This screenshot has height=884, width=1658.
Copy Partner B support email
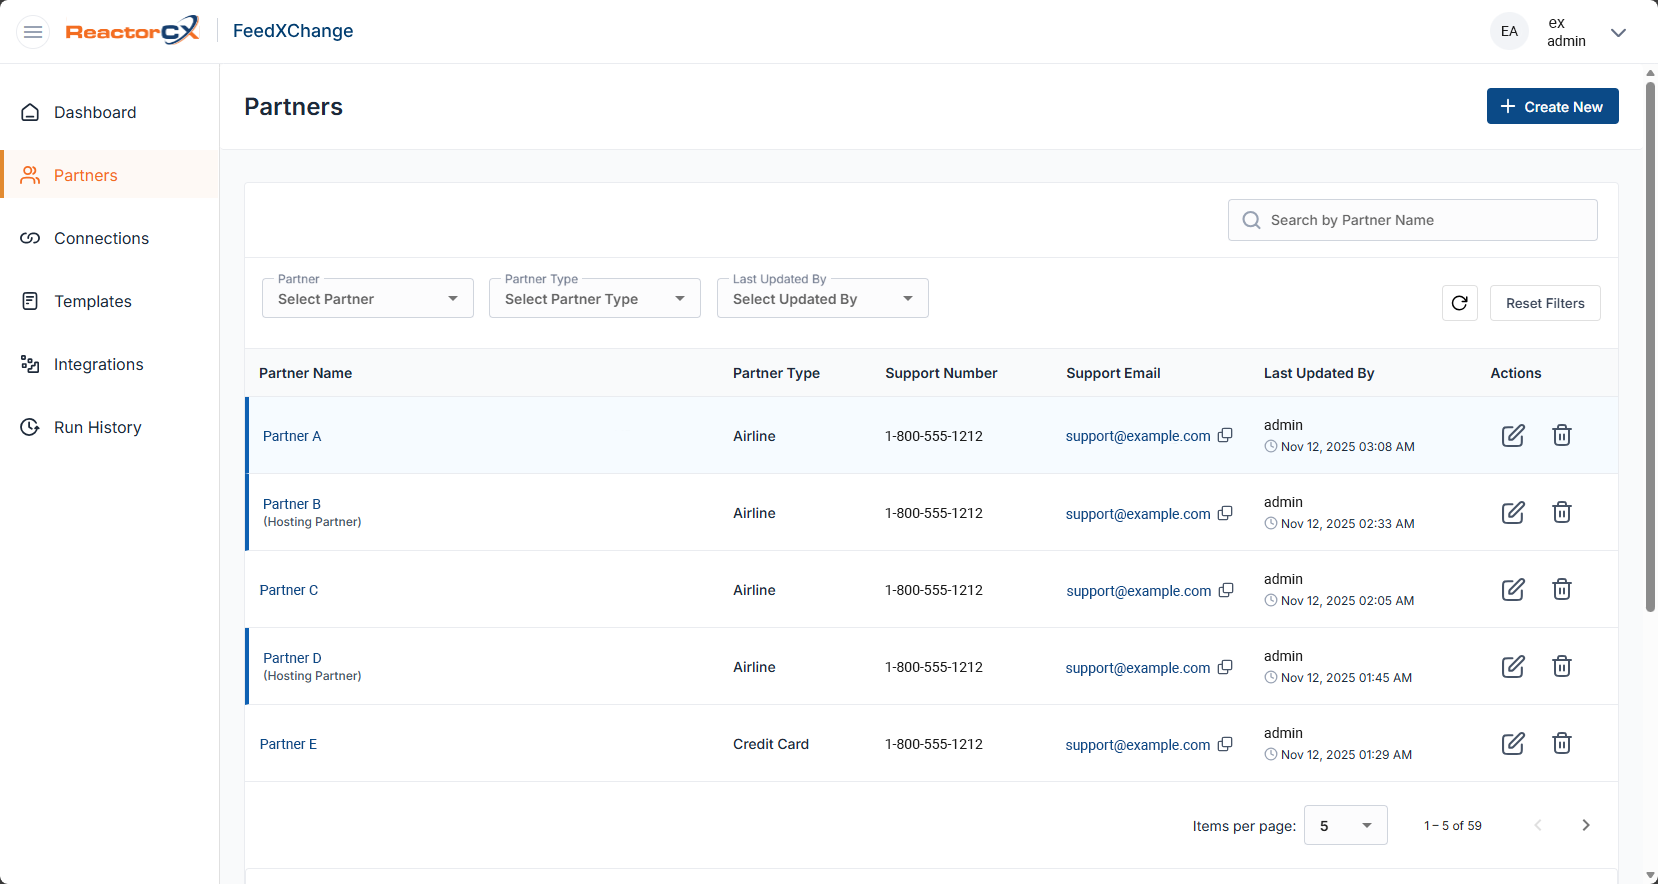click(1225, 513)
